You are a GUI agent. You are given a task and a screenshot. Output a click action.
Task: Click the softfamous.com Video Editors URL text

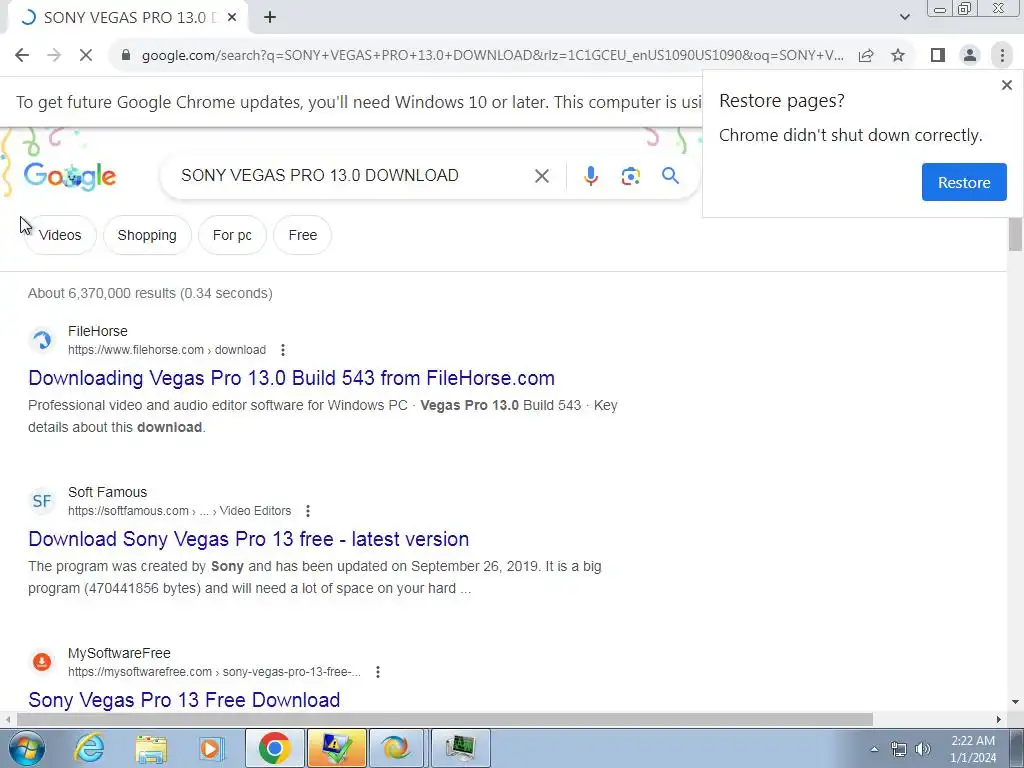pos(180,511)
